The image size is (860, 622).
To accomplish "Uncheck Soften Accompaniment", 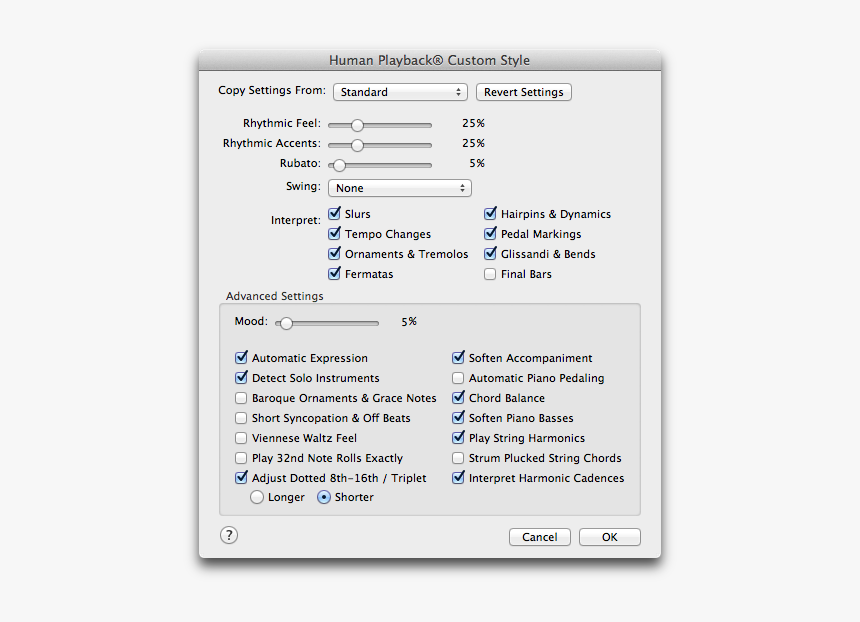I will 458,358.
